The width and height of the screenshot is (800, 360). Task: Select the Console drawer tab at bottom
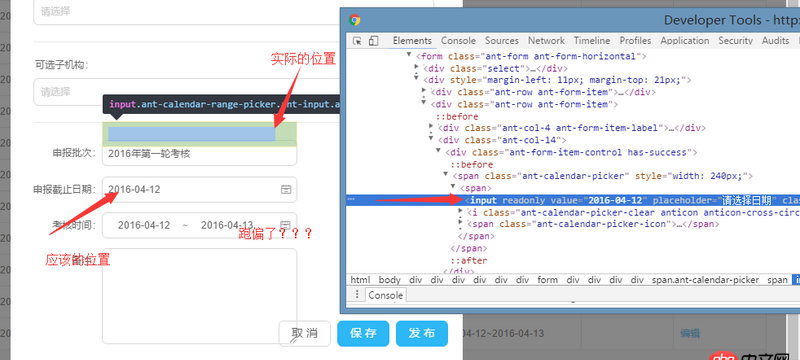386,295
